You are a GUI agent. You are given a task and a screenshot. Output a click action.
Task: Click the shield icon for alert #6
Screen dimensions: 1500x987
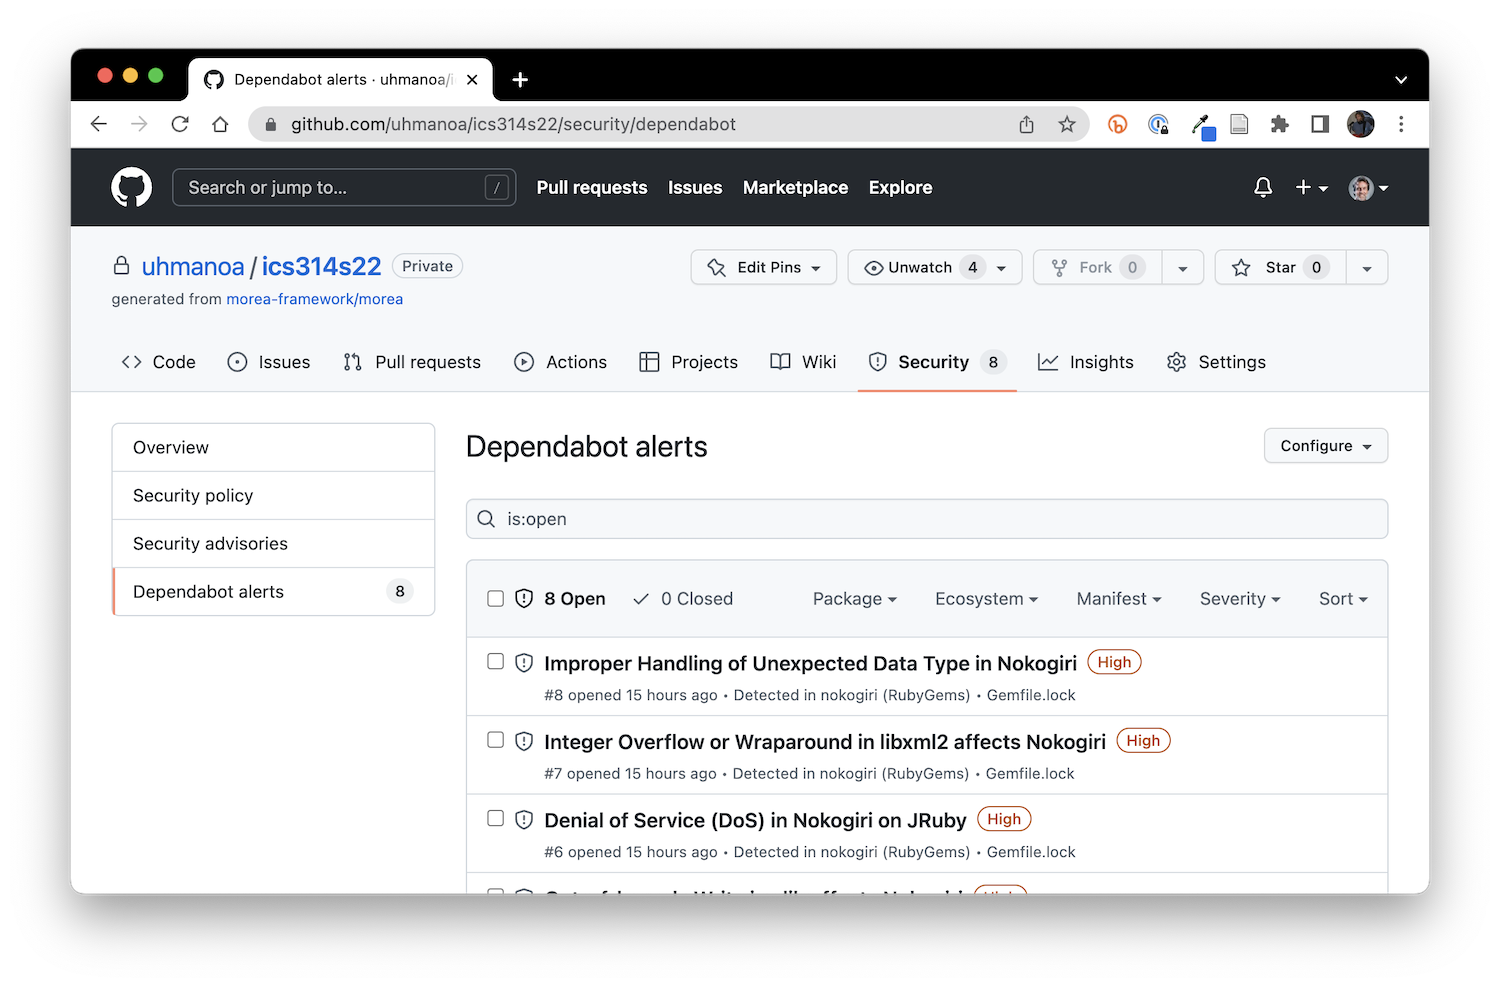pos(524,820)
